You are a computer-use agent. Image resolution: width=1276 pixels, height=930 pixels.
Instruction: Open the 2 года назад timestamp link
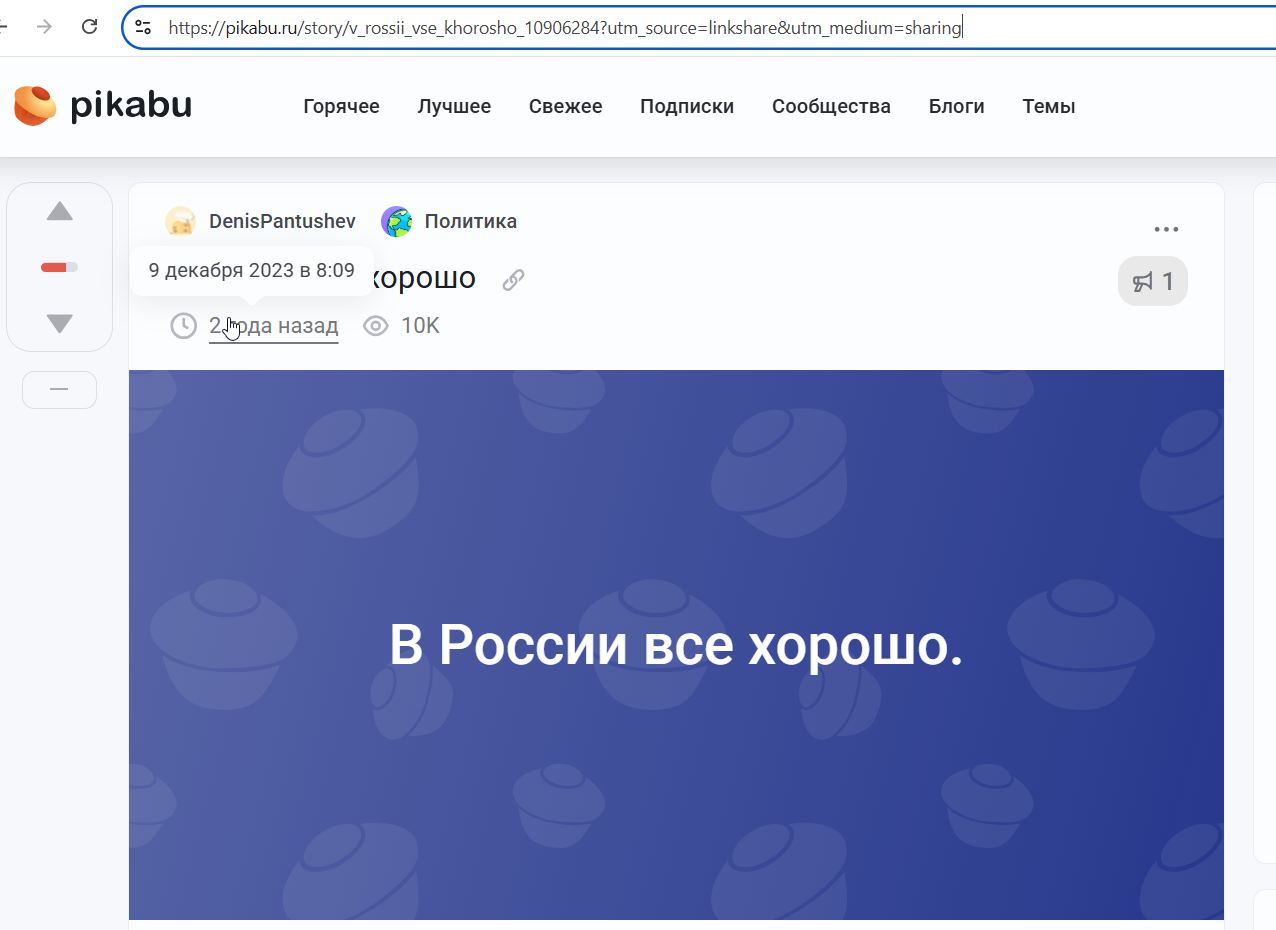click(273, 325)
